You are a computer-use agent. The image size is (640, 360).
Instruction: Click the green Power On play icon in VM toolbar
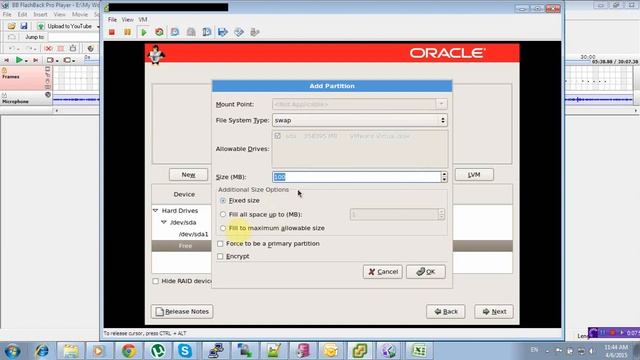144,32
